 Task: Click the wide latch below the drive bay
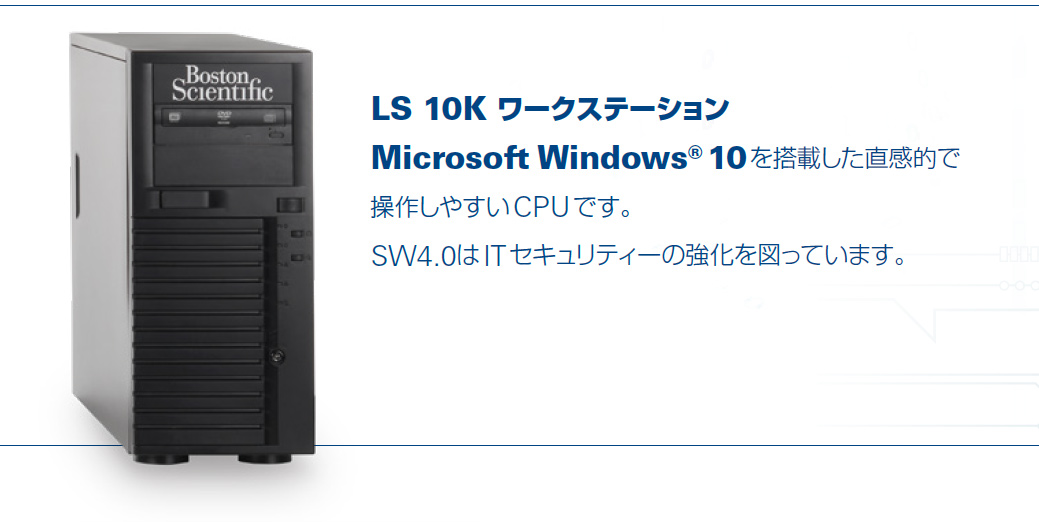click(186, 199)
